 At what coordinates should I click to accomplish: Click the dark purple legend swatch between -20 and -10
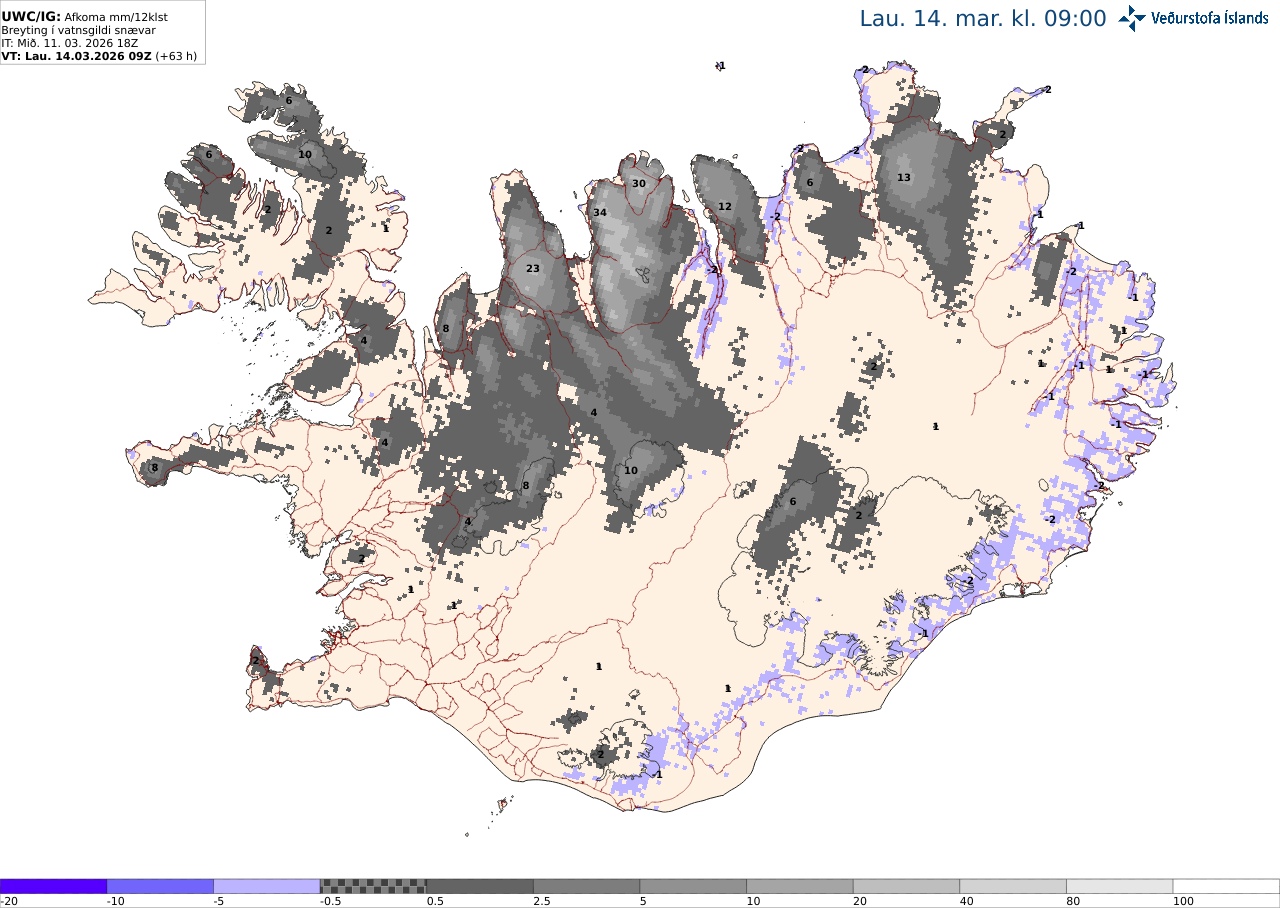(x=53, y=886)
